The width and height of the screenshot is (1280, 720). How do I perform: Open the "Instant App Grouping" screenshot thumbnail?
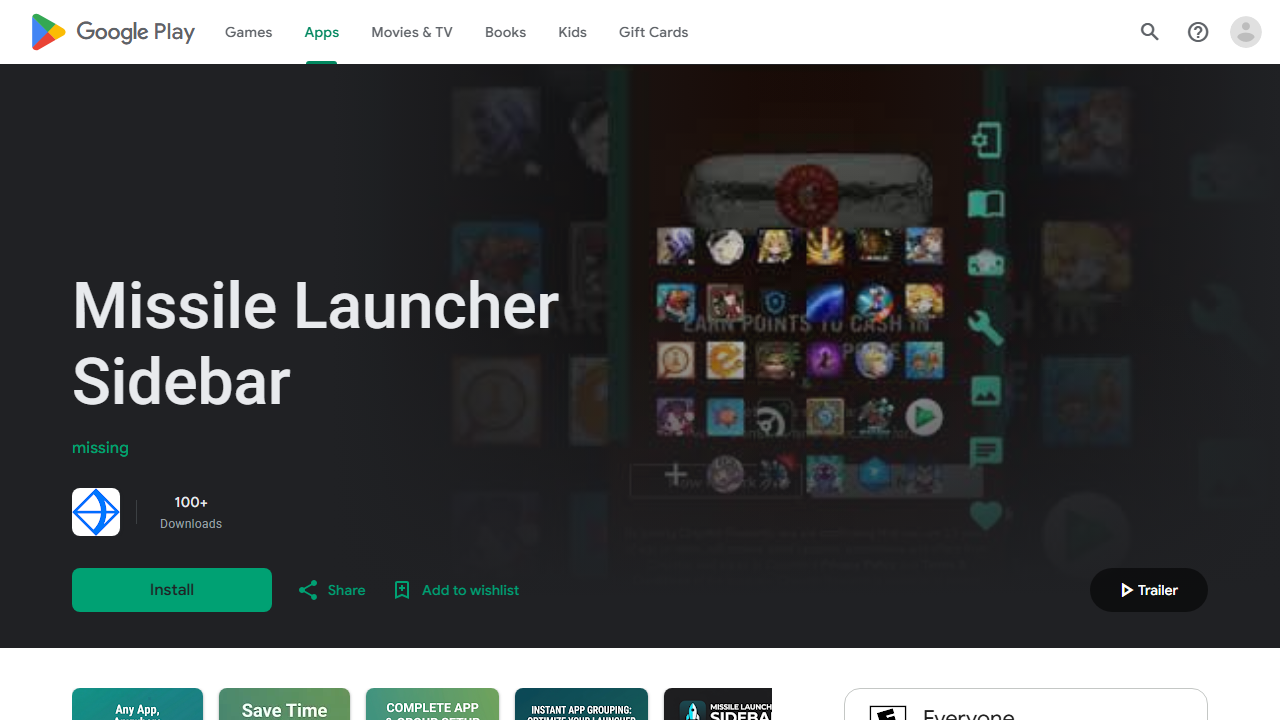click(x=581, y=704)
